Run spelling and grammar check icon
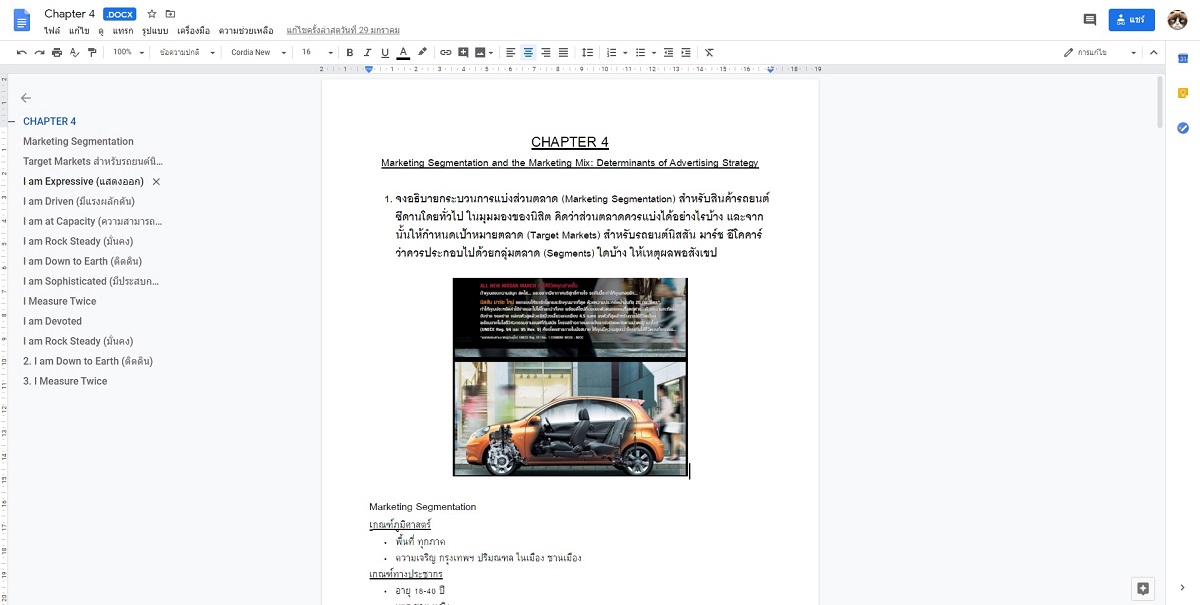This screenshot has height=605, width=1200. point(74,52)
